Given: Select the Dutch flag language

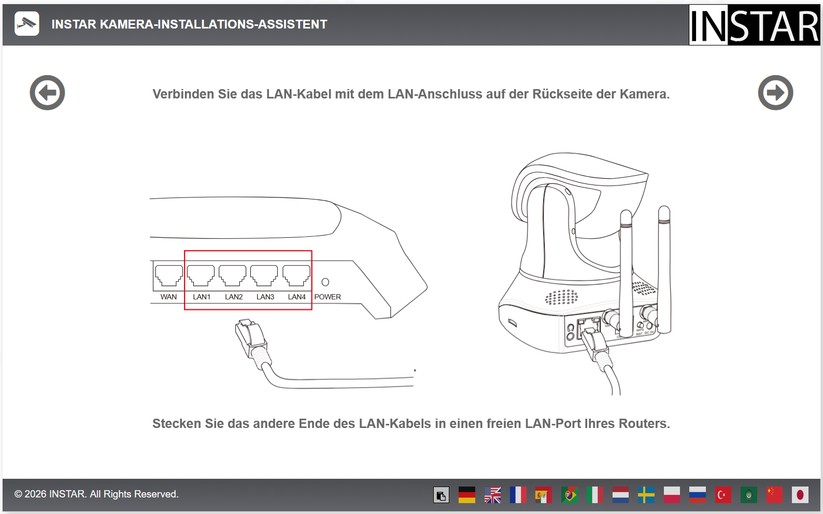Looking at the screenshot, I should (x=620, y=495).
